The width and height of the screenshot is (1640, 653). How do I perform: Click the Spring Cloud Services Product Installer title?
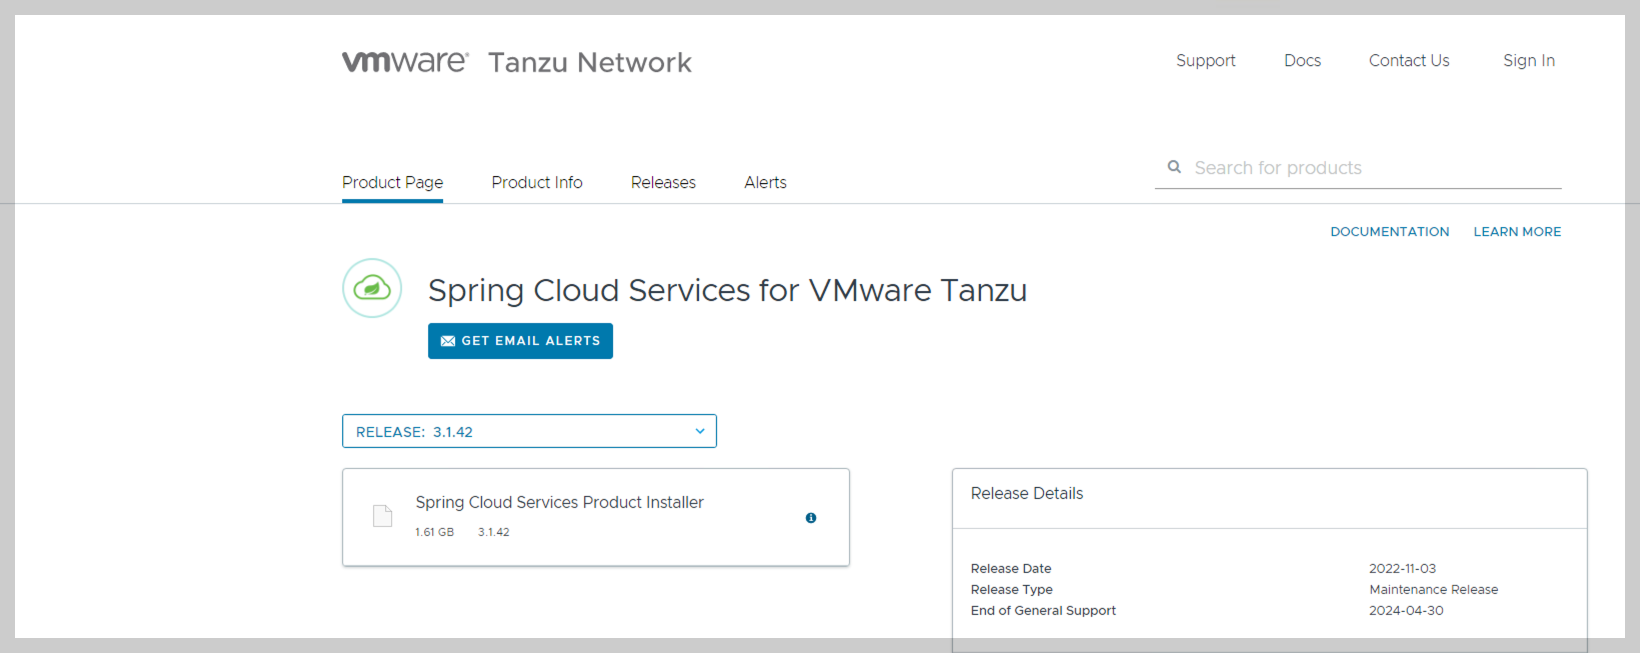559,502
